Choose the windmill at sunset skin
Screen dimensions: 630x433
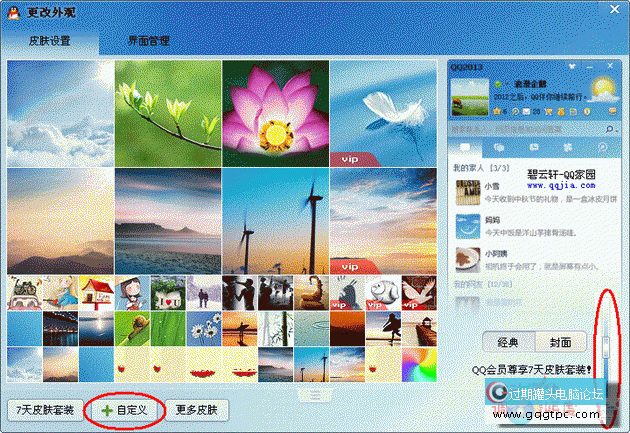click(275, 221)
